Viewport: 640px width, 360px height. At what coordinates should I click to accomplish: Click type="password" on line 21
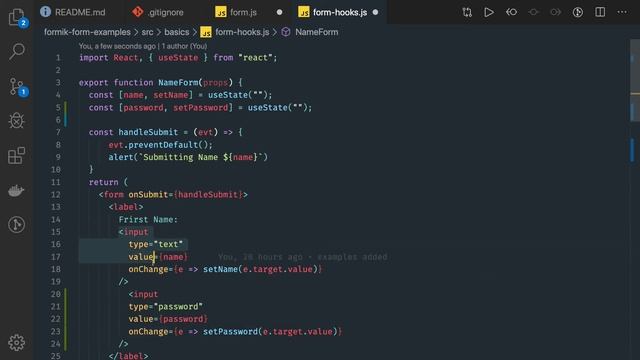pyautogui.click(x=166, y=307)
